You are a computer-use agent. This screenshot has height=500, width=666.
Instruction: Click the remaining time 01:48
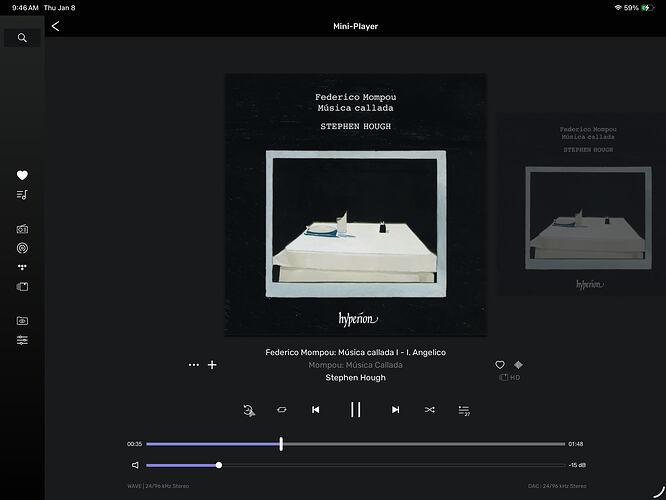[576, 444]
